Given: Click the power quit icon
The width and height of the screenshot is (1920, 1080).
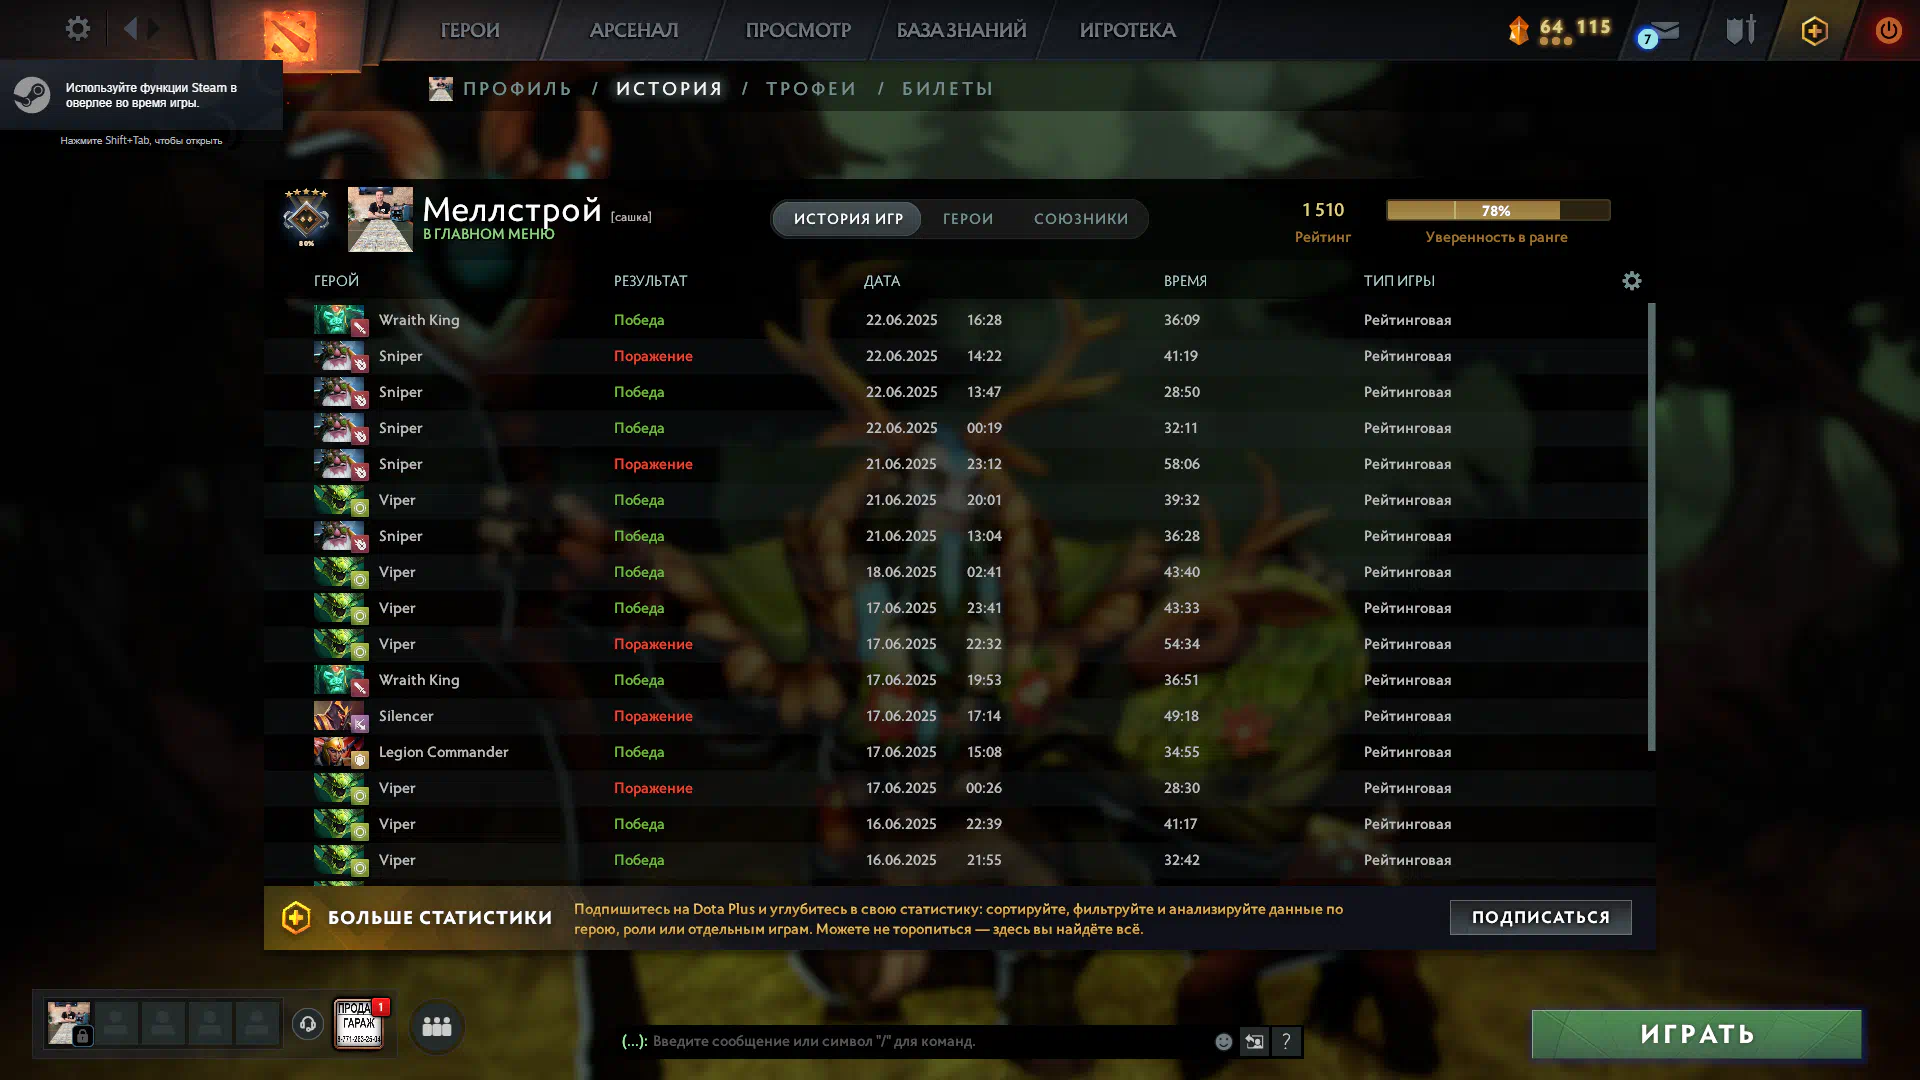Looking at the screenshot, I should coord(1888,30).
